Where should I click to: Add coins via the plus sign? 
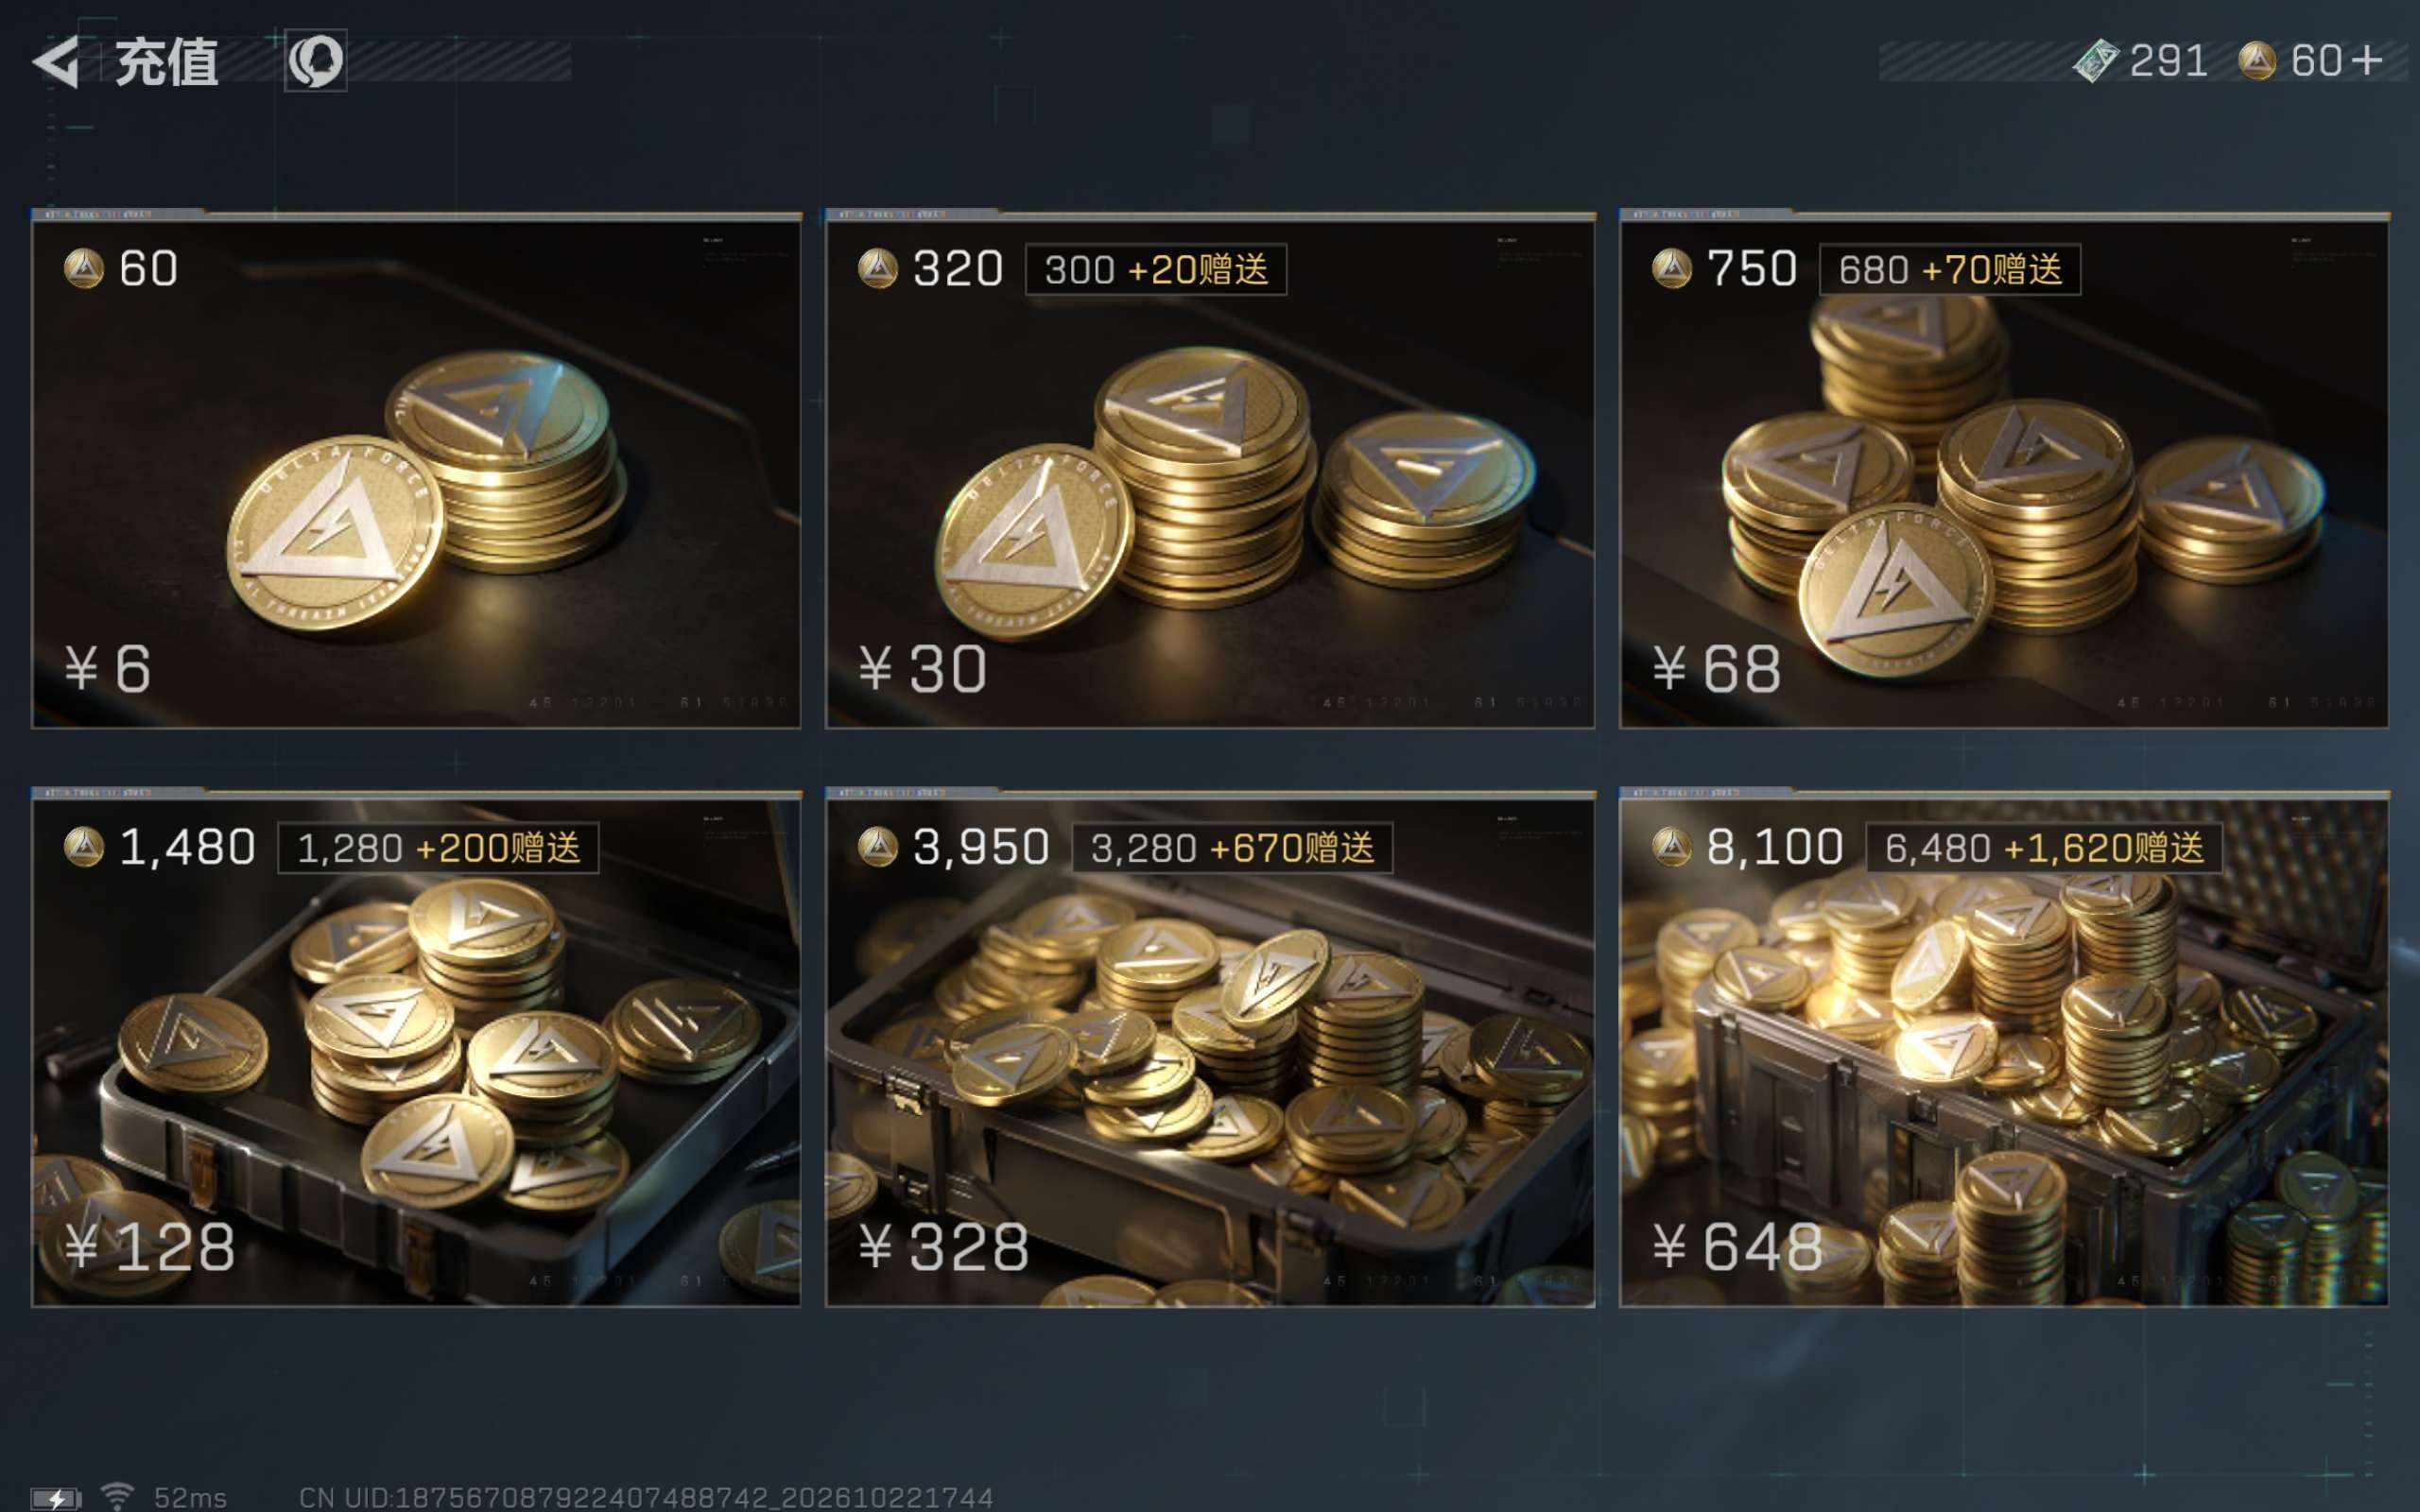pyautogui.click(x=2367, y=61)
